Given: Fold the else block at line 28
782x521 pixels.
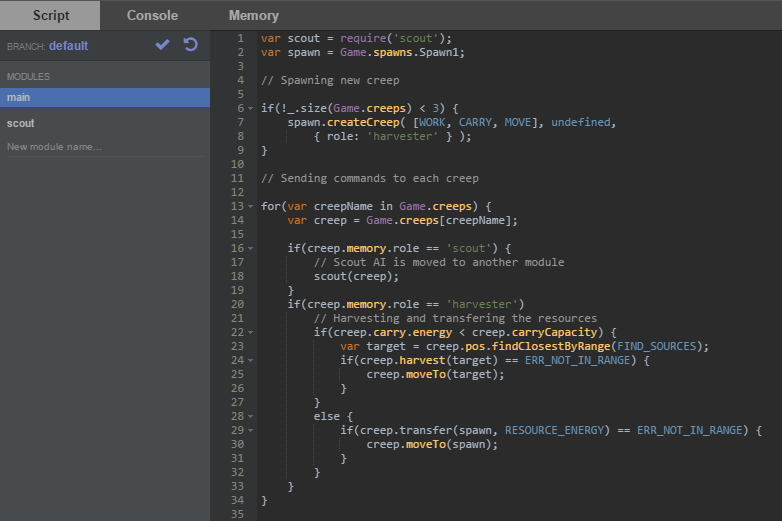Looking at the screenshot, I should [250, 416].
